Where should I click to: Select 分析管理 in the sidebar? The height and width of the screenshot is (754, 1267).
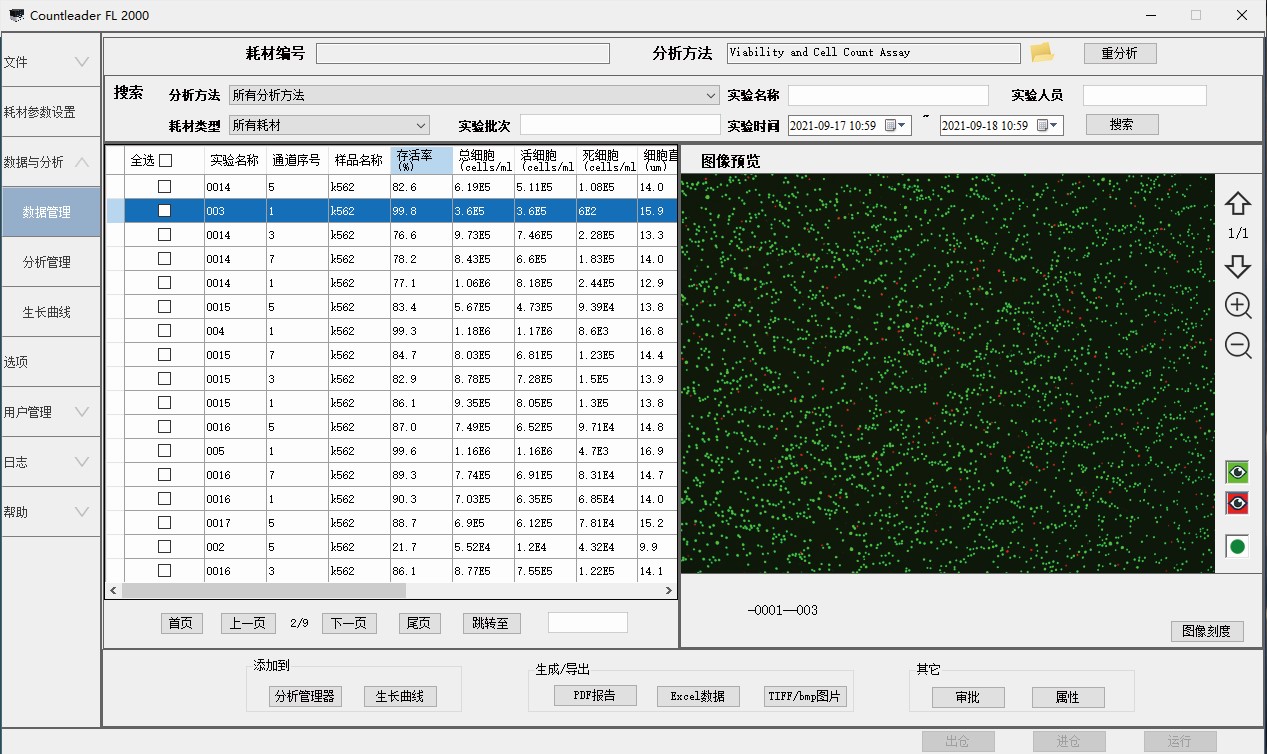47,262
